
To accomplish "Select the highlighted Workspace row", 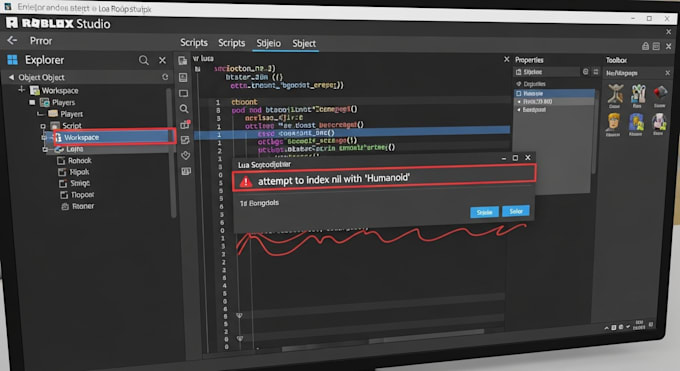I will (x=115, y=137).
